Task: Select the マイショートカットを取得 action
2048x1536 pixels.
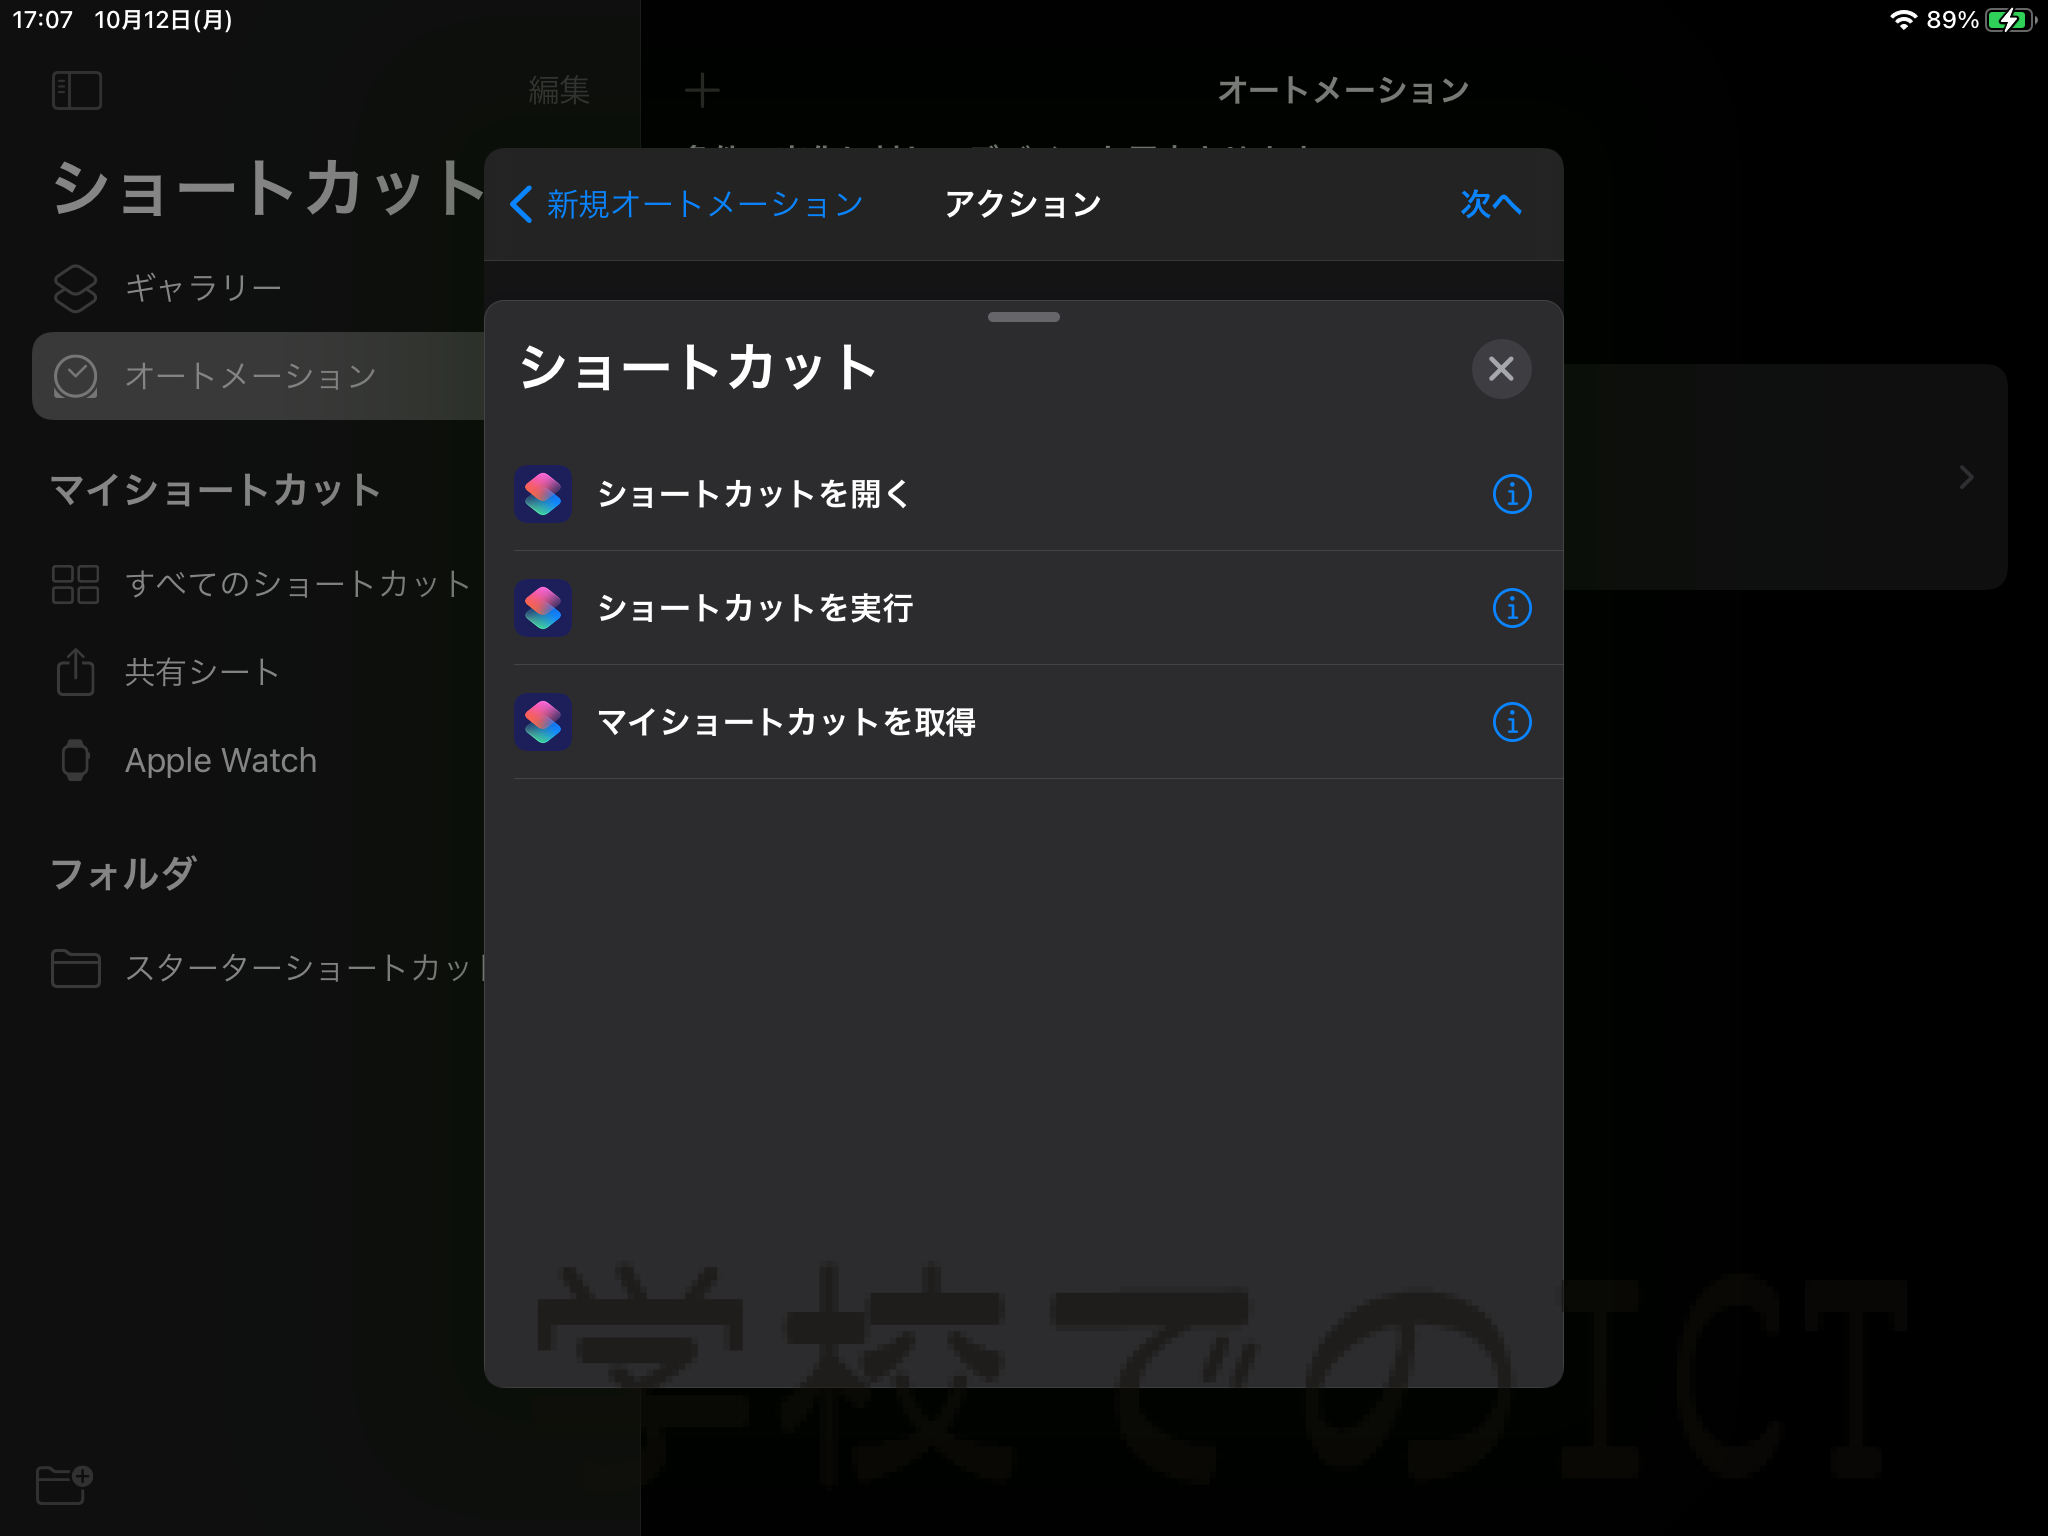Action: tap(1023, 722)
